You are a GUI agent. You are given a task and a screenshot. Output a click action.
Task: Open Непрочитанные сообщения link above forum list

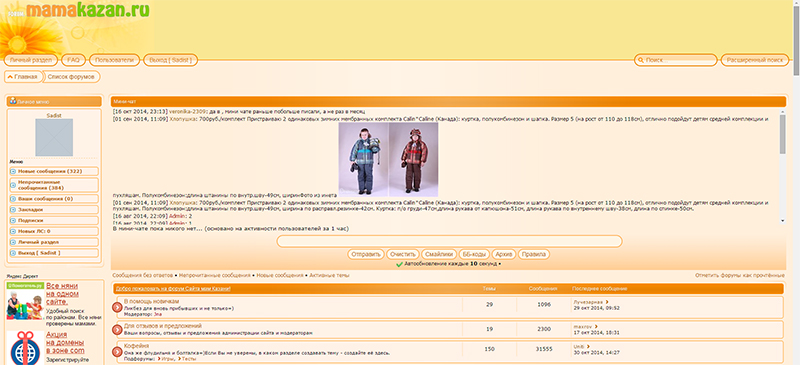[x=215, y=275]
